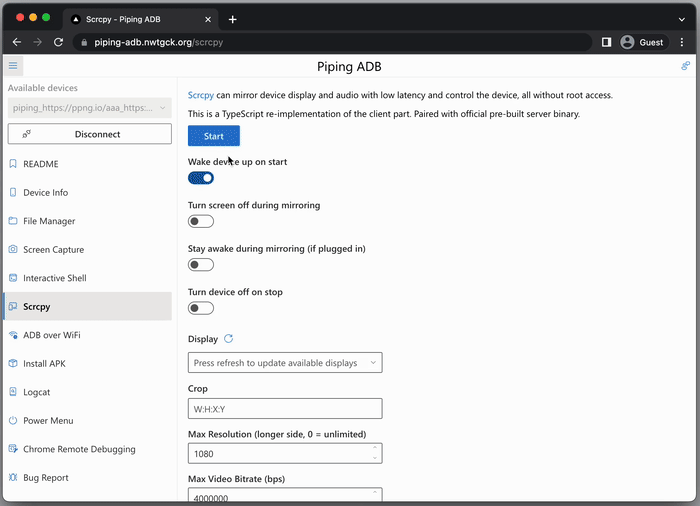Click the Bug Report icon
This screenshot has height=506, width=700.
point(13,478)
